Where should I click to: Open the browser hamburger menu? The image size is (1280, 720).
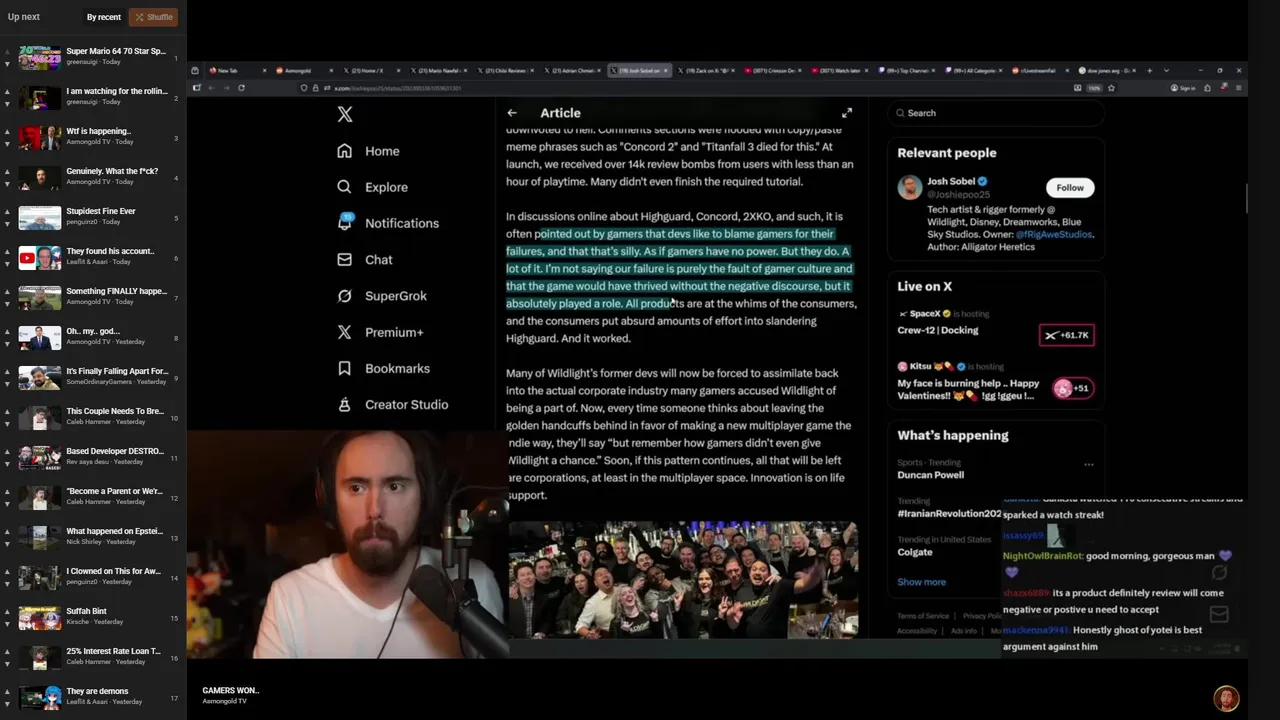pyautogui.click(x=1238, y=88)
